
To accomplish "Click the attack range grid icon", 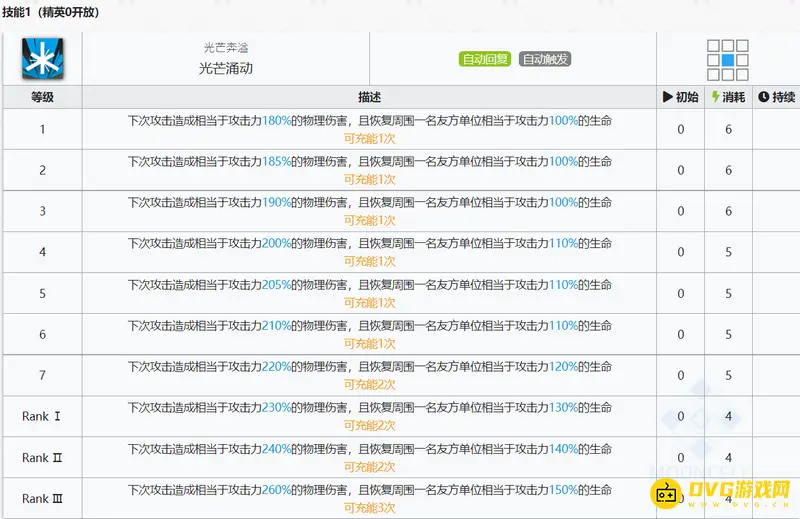I will (x=728, y=60).
